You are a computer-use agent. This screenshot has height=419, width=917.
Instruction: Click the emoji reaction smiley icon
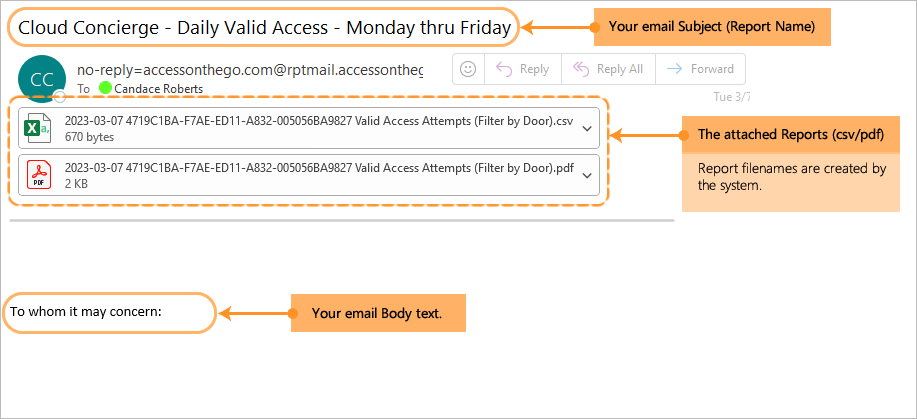pyautogui.click(x=467, y=69)
